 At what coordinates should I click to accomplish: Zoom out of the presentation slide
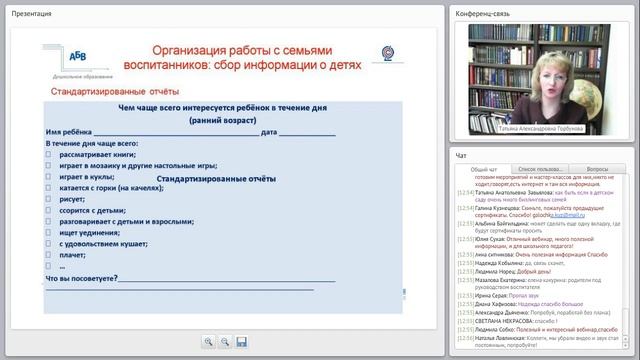pyautogui.click(x=225, y=342)
